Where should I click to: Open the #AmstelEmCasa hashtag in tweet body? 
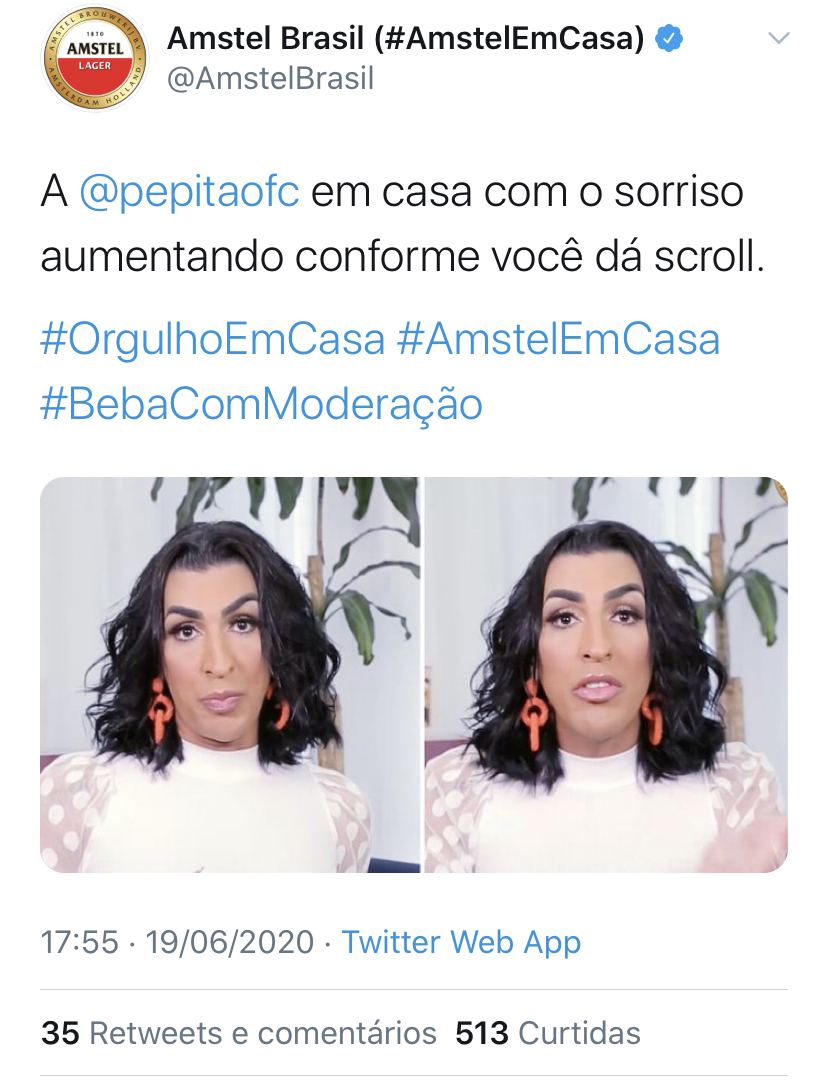click(x=558, y=339)
